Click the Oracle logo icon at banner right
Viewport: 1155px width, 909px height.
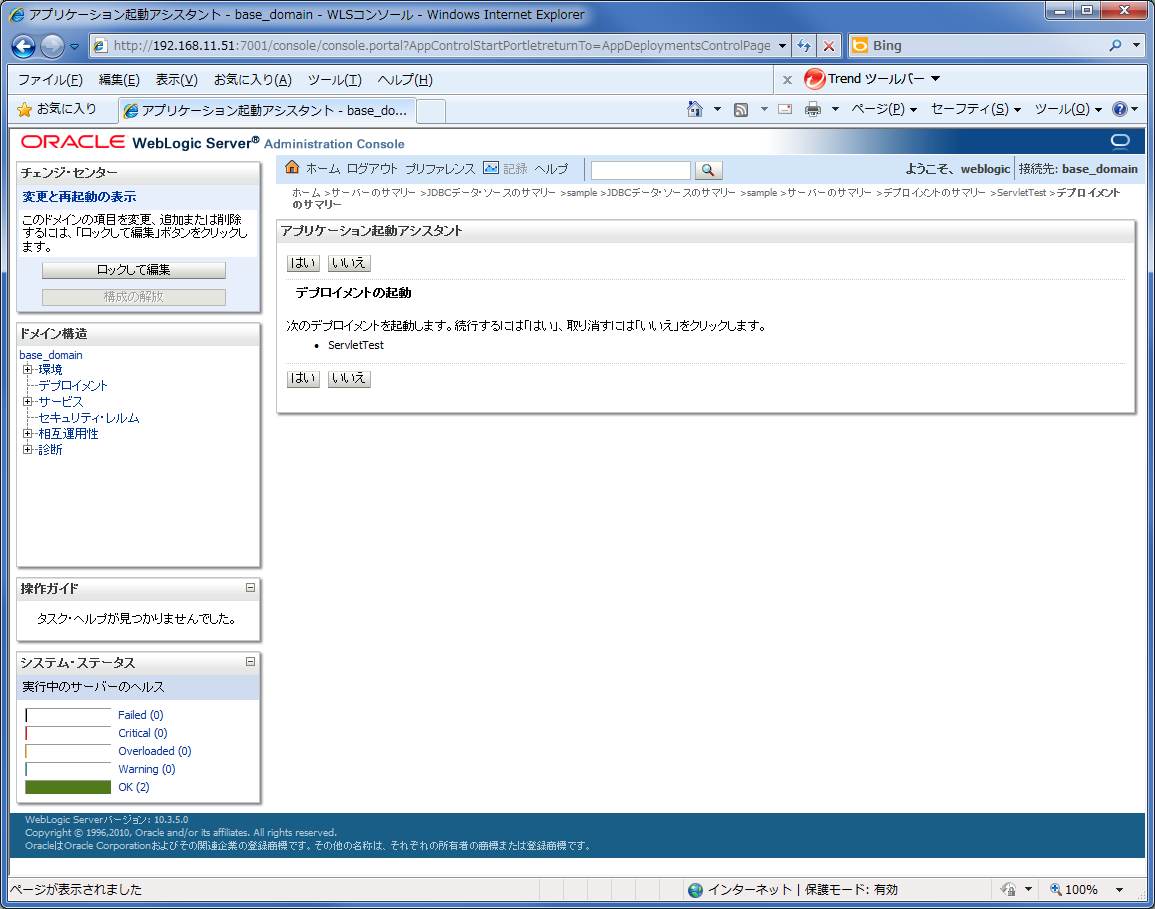click(1120, 141)
